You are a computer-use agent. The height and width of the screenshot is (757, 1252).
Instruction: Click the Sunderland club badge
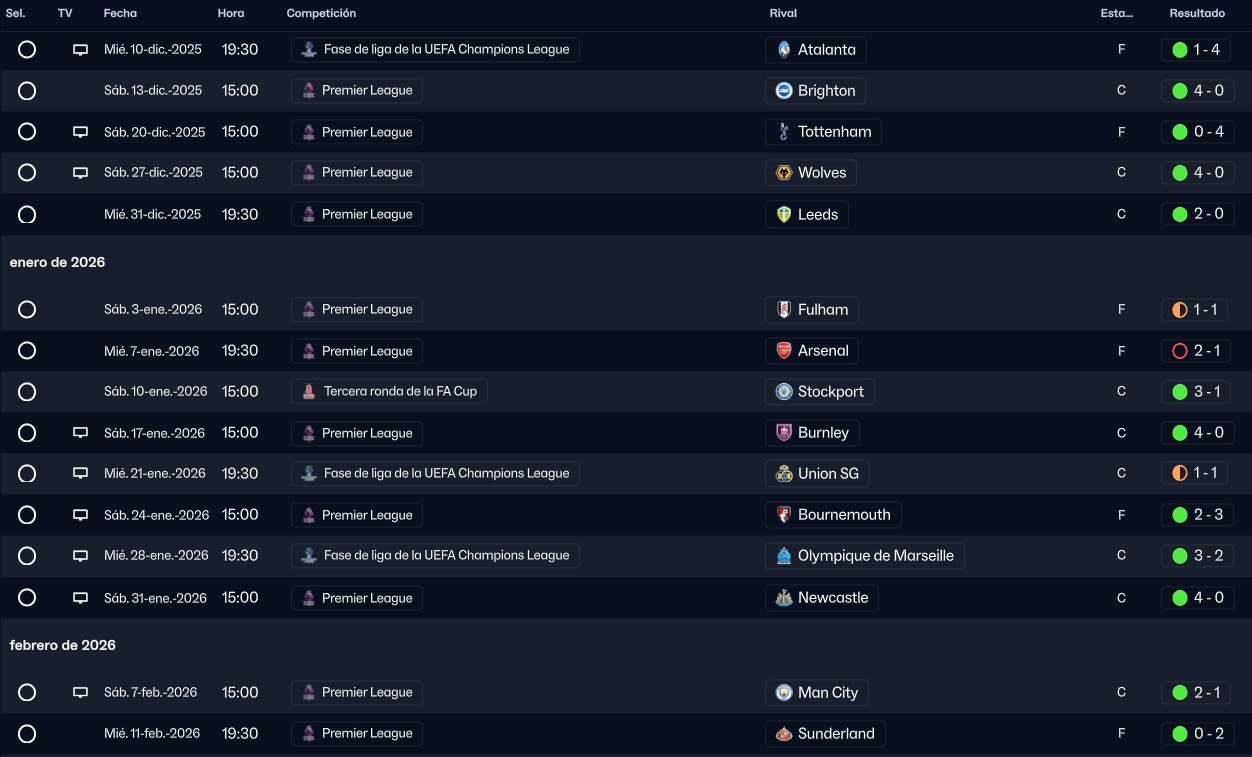(784, 734)
